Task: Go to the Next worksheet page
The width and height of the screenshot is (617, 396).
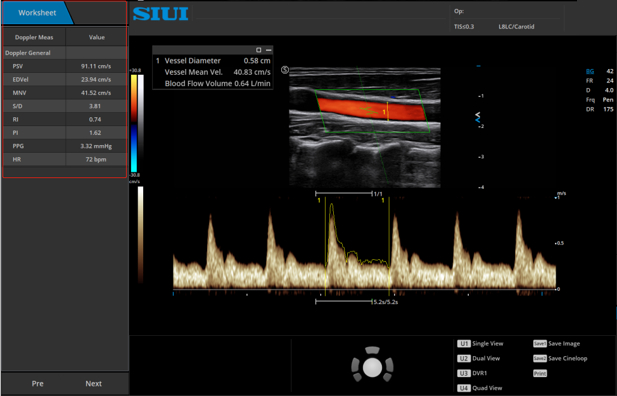Action: pos(94,383)
